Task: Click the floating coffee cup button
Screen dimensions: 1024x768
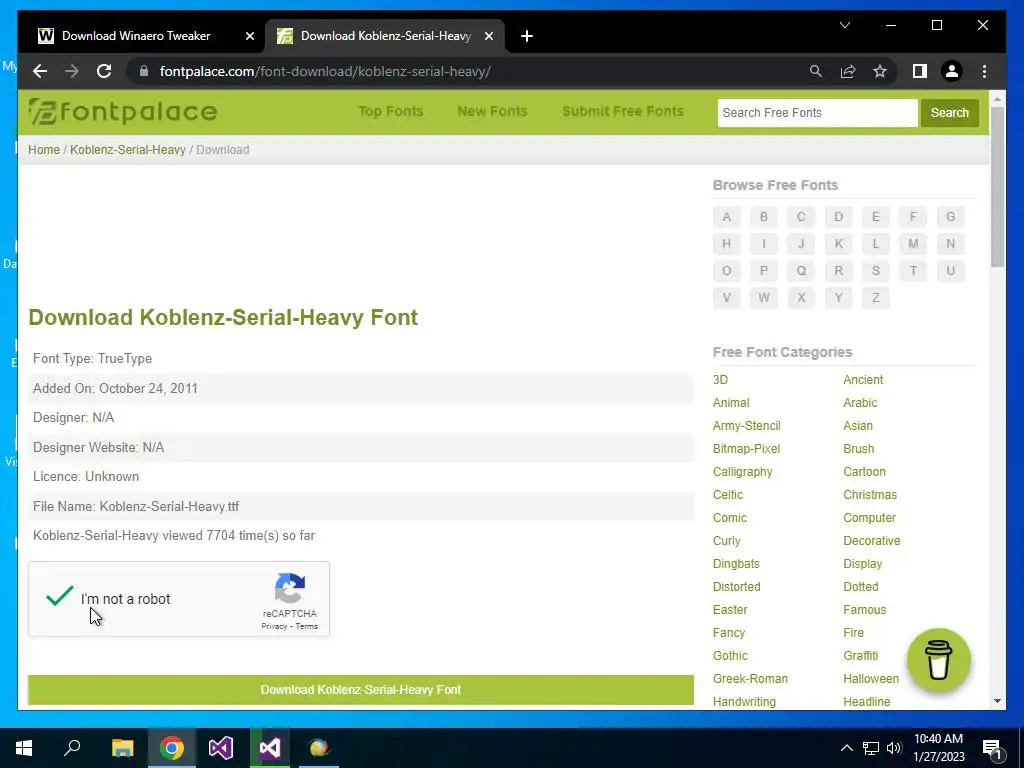Action: tap(938, 660)
